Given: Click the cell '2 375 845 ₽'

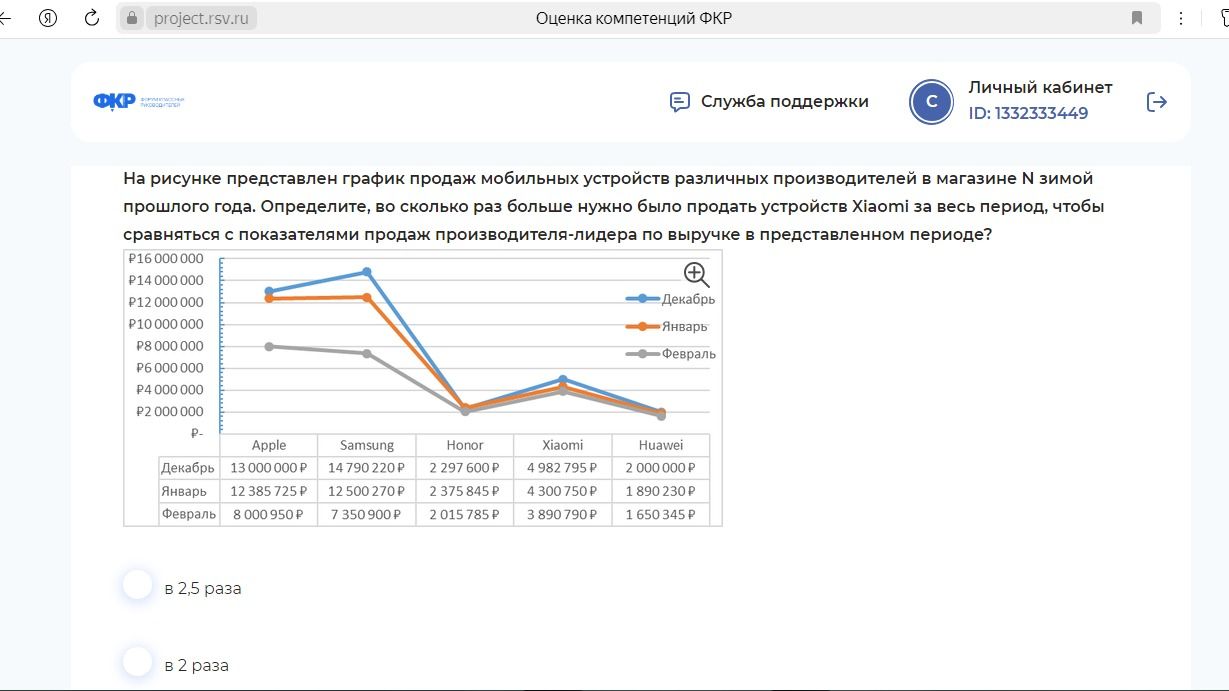Looking at the screenshot, I should click(464, 491).
